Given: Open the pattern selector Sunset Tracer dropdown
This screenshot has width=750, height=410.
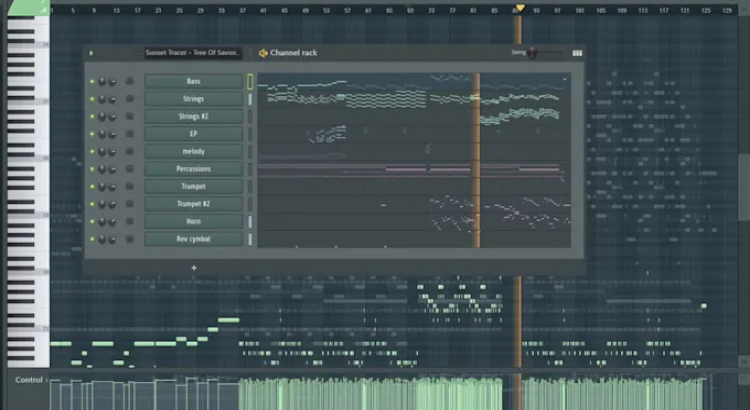Looking at the screenshot, I should tap(192, 53).
